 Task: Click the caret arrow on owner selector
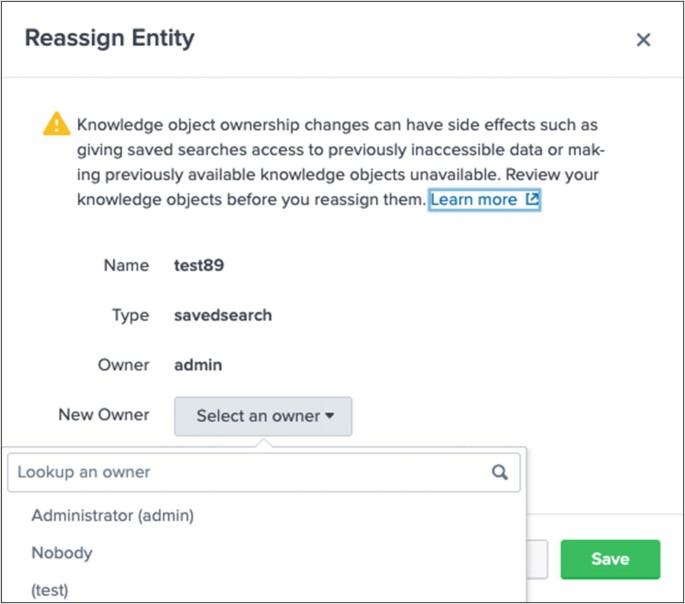pos(329,416)
